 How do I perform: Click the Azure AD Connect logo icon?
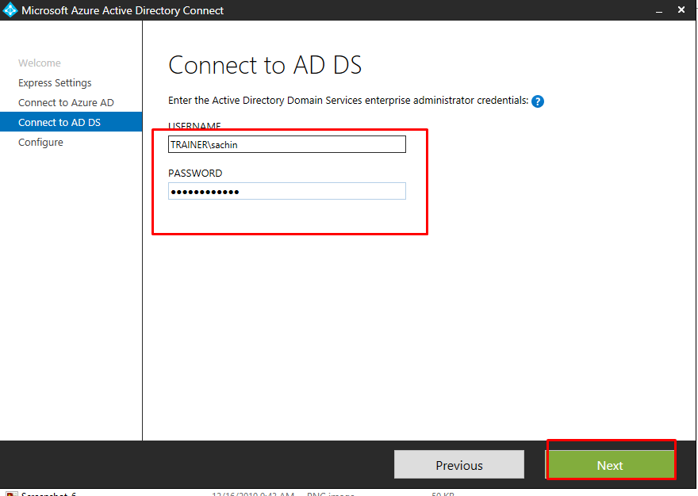[10, 11]
